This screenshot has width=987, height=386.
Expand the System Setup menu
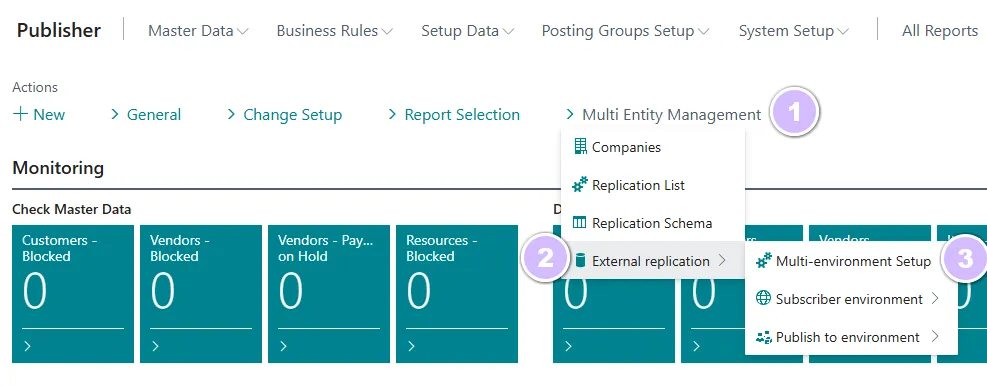pyautogui.click(x=793, y=30)
